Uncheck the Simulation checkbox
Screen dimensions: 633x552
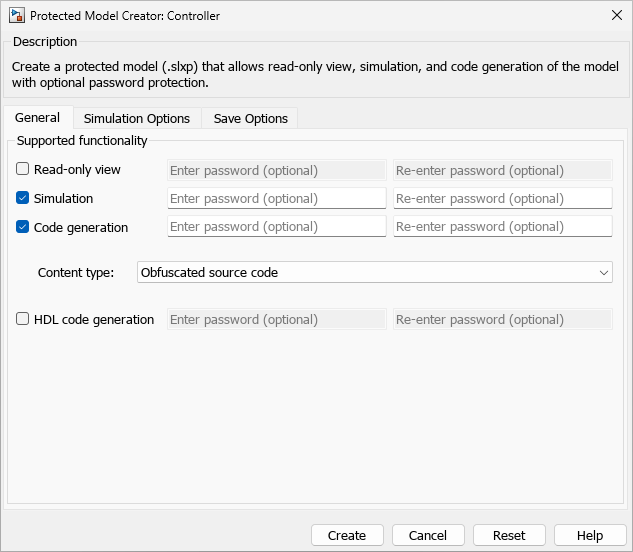coord(23,198)
